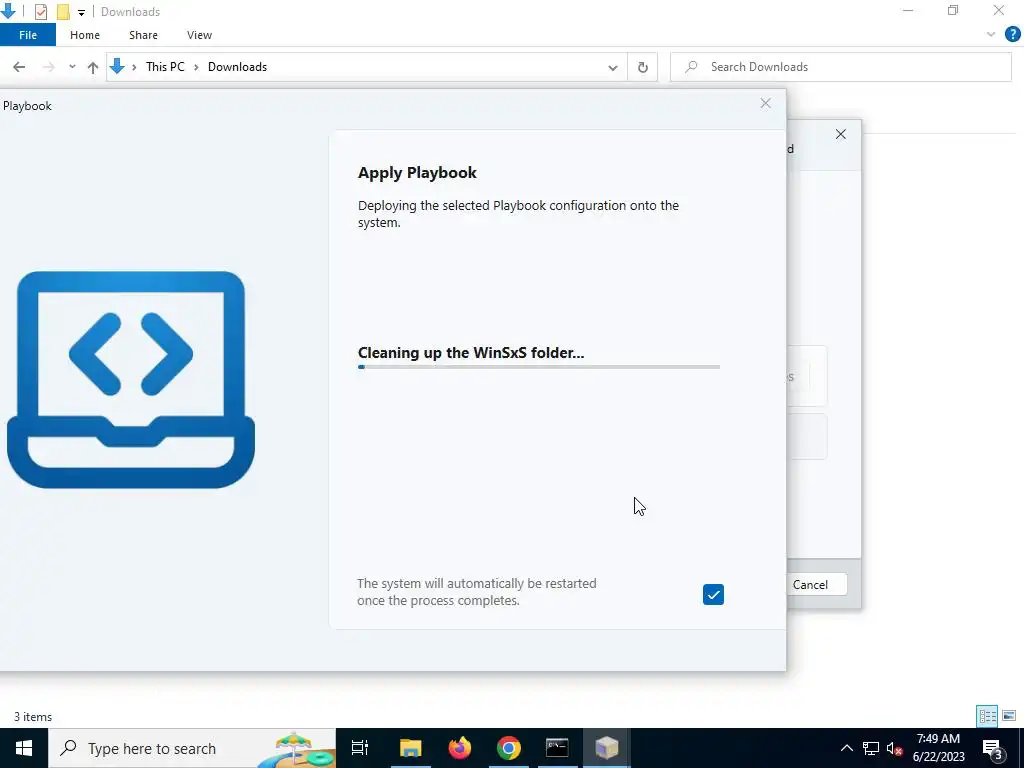Switch Explorer to large icons view
This screenshot has height=768, width=1024.
[1009, 716]
